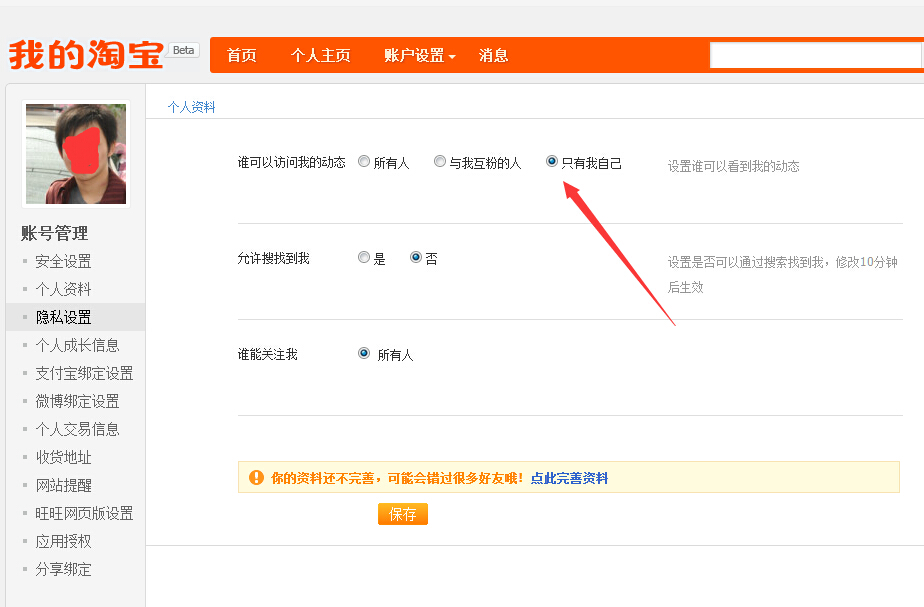Click the search input in the header

click(x=816, y=55)
